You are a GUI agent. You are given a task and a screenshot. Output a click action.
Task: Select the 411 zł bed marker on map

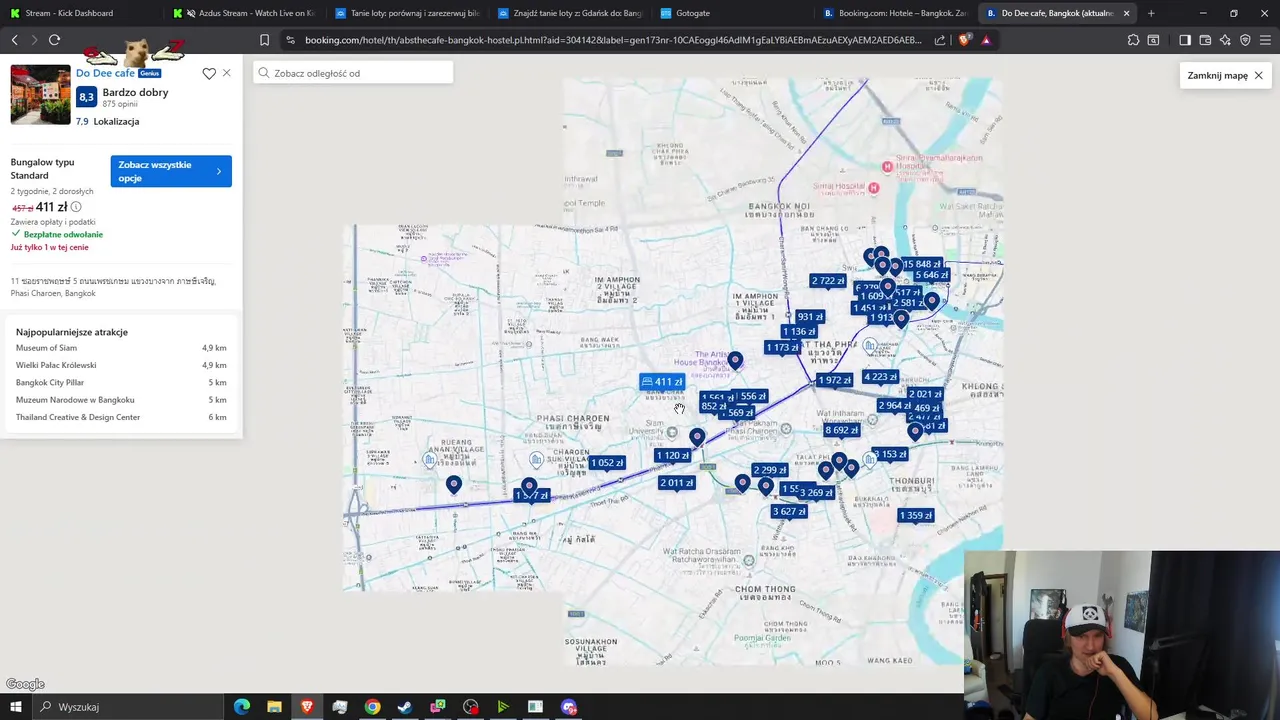click(662, 382)
